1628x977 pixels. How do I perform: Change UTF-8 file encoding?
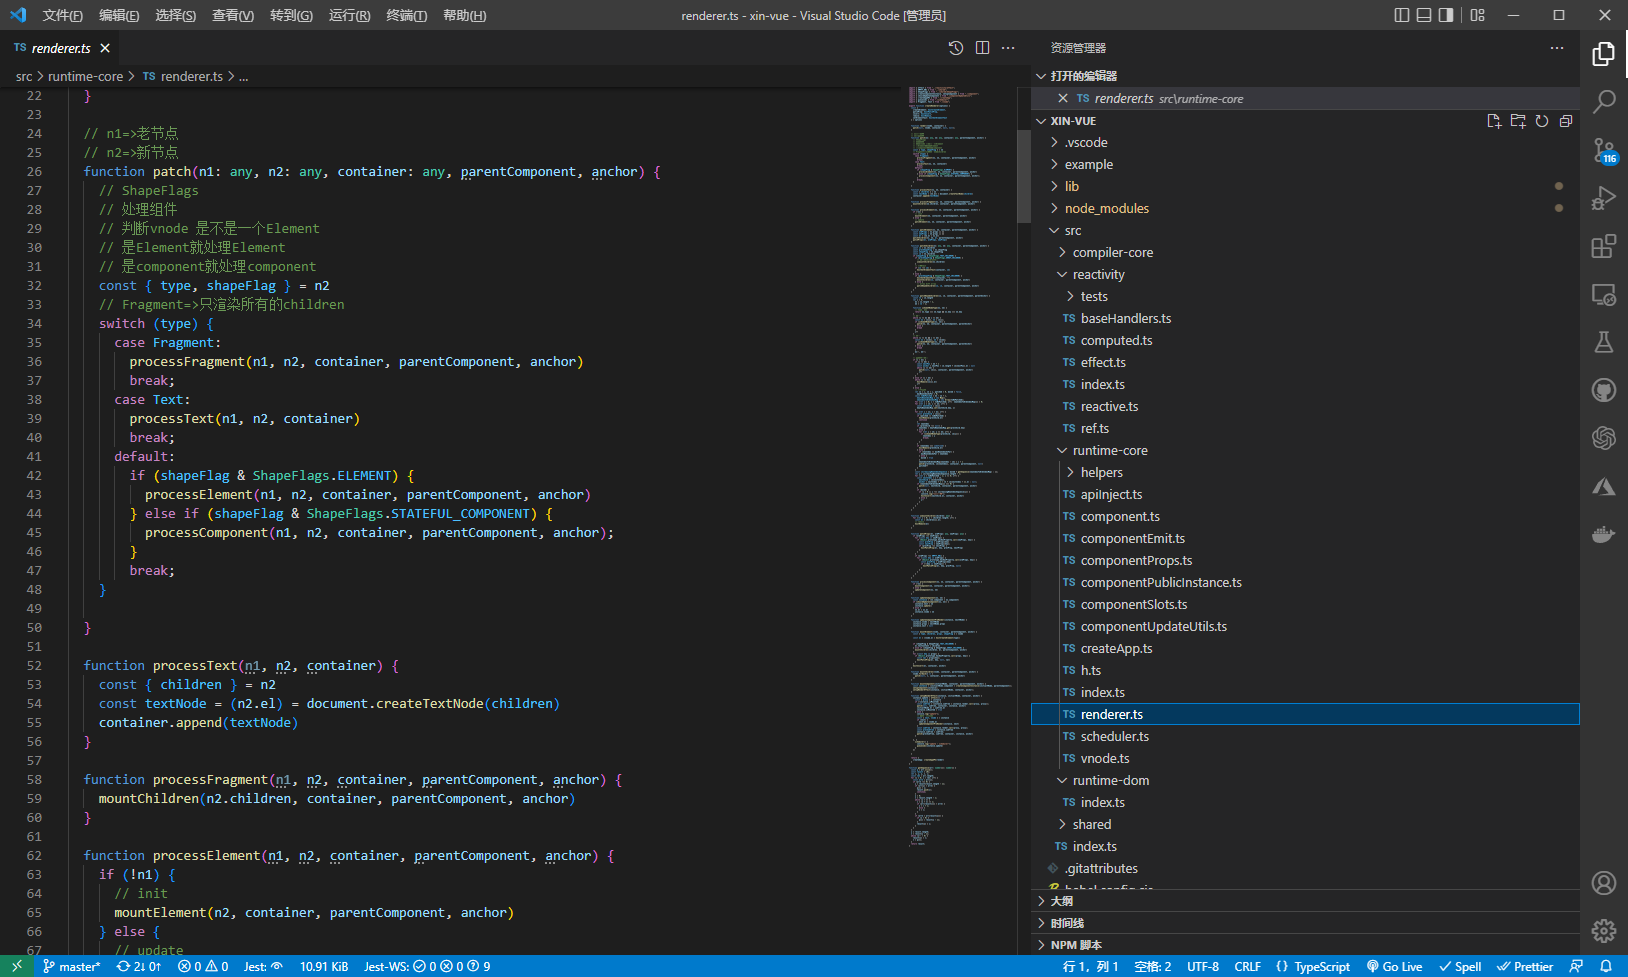[x=1203, y=966]
